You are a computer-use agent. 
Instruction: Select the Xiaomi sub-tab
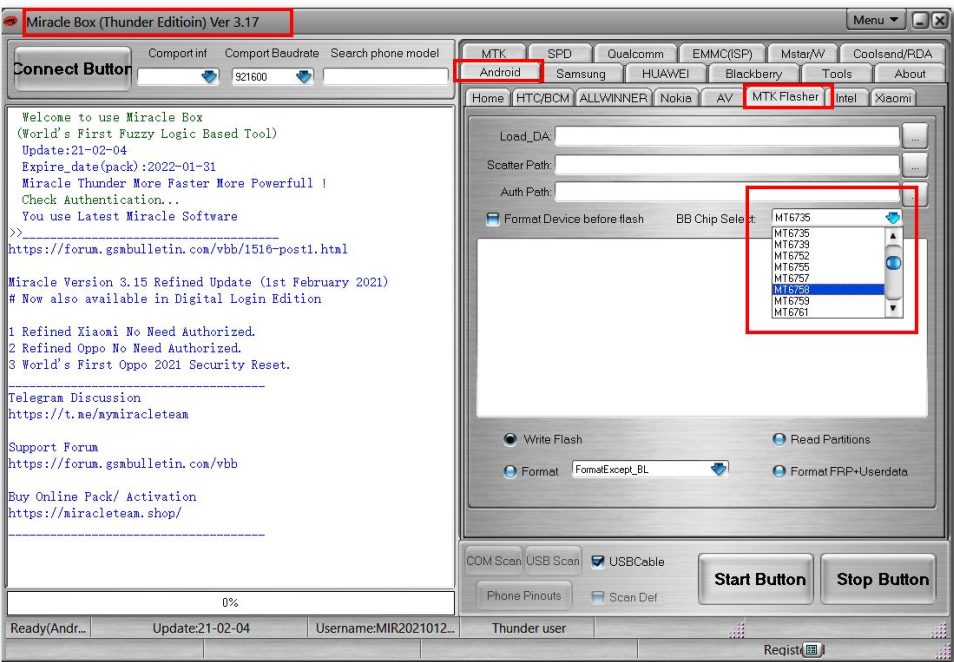[893, 98]
